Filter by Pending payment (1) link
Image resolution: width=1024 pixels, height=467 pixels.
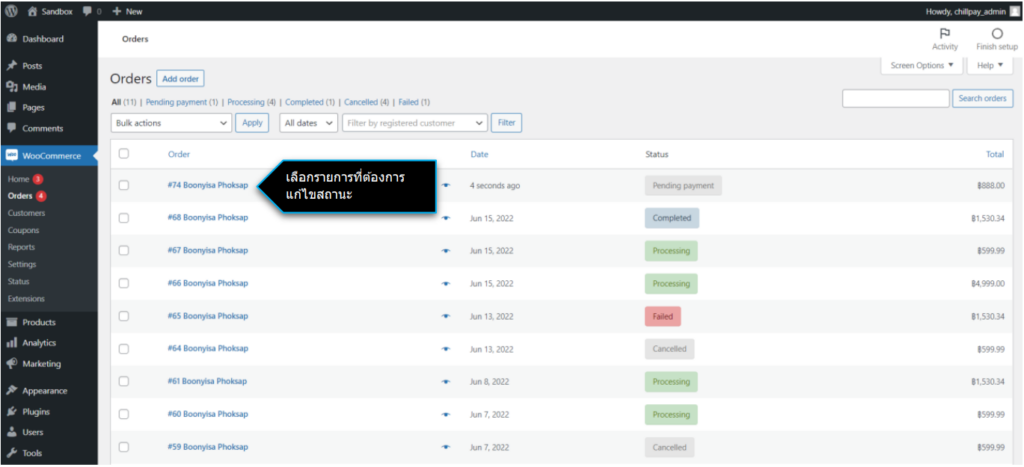pos(182,103)
